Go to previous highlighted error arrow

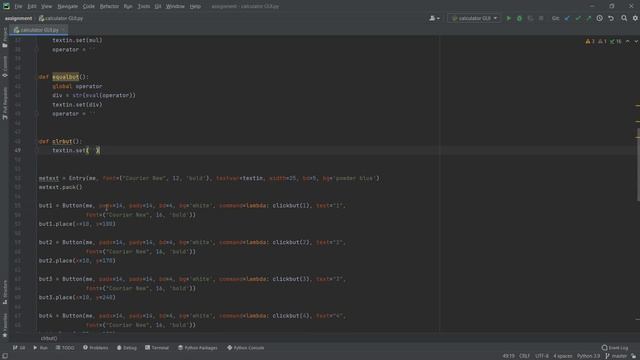[x=628, y=41]
